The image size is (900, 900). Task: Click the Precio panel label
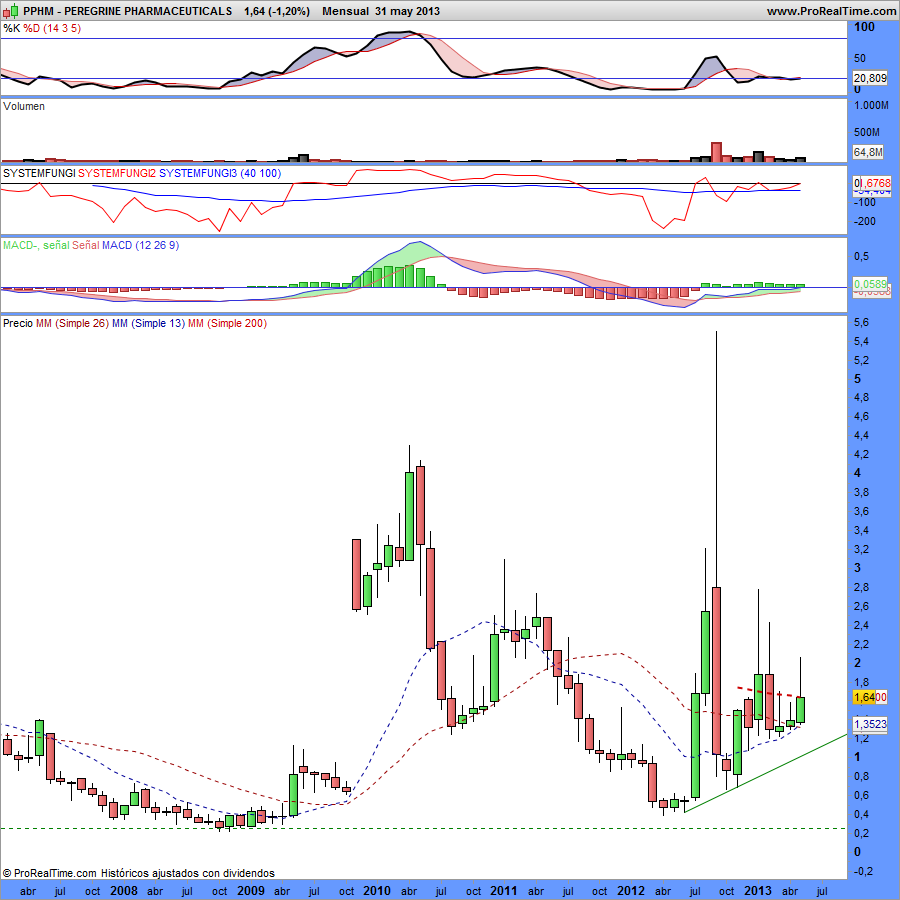pos(18,323)
